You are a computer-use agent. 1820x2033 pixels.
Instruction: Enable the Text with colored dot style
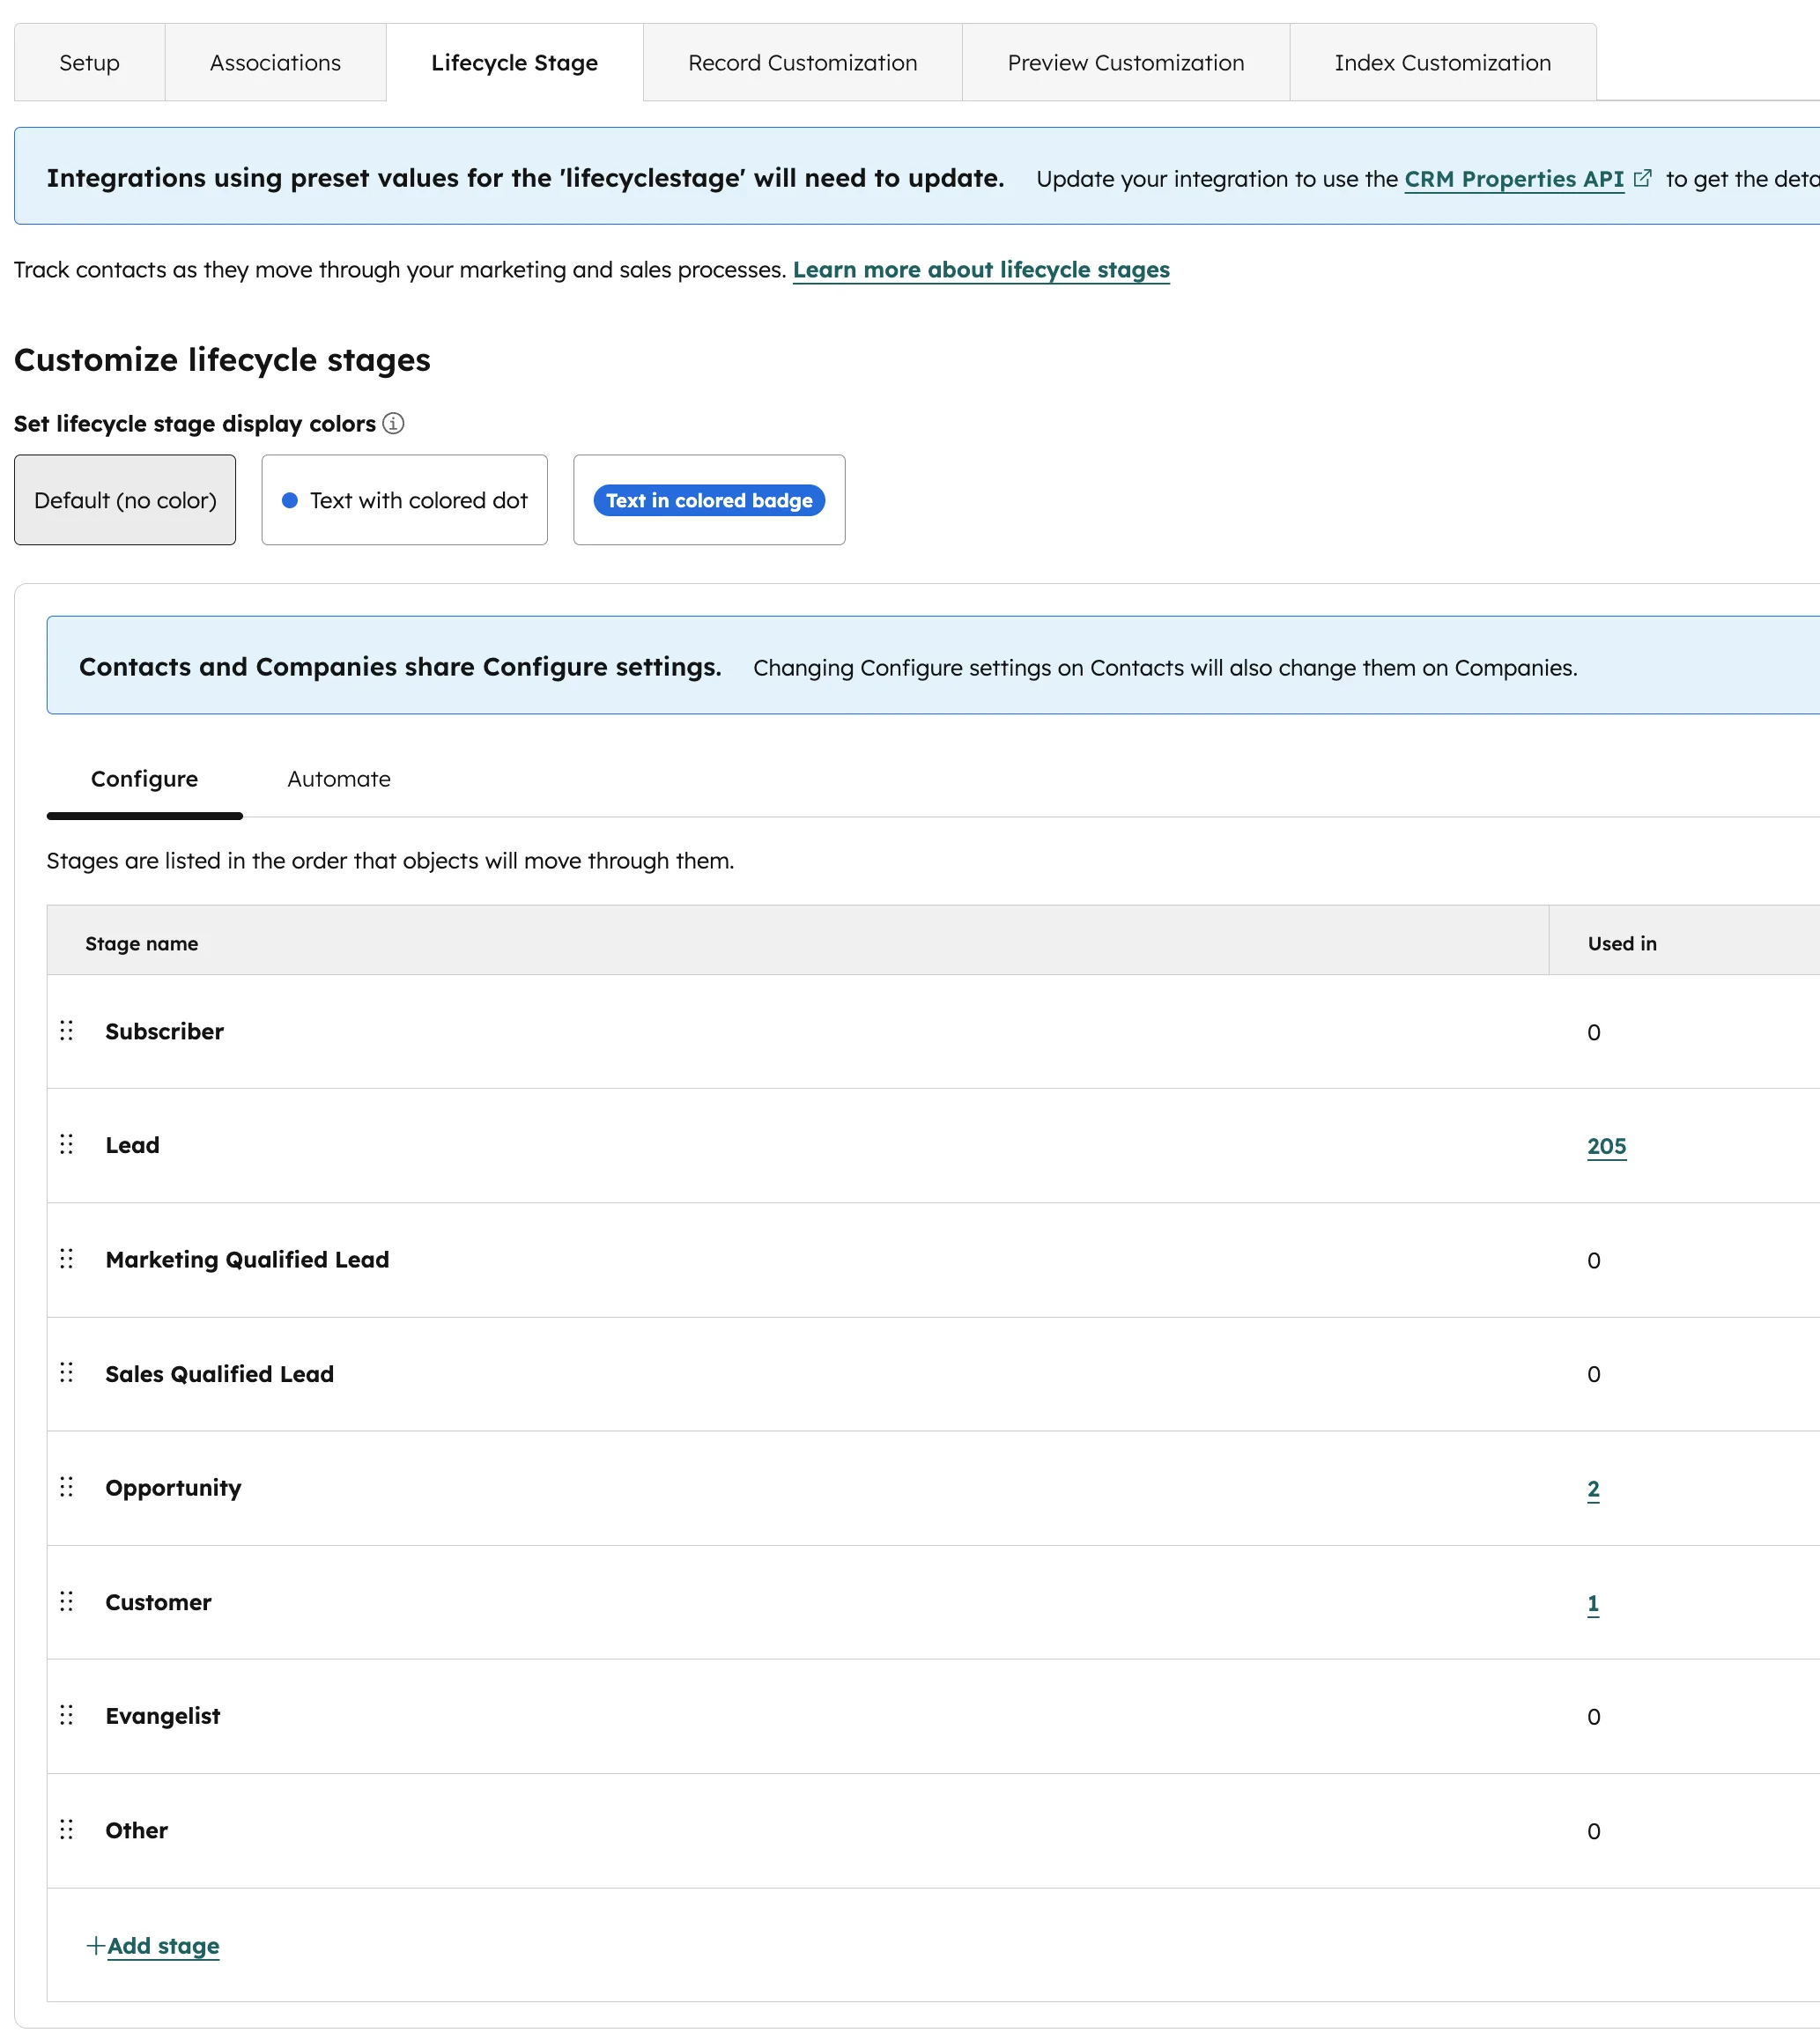(404, 499)
